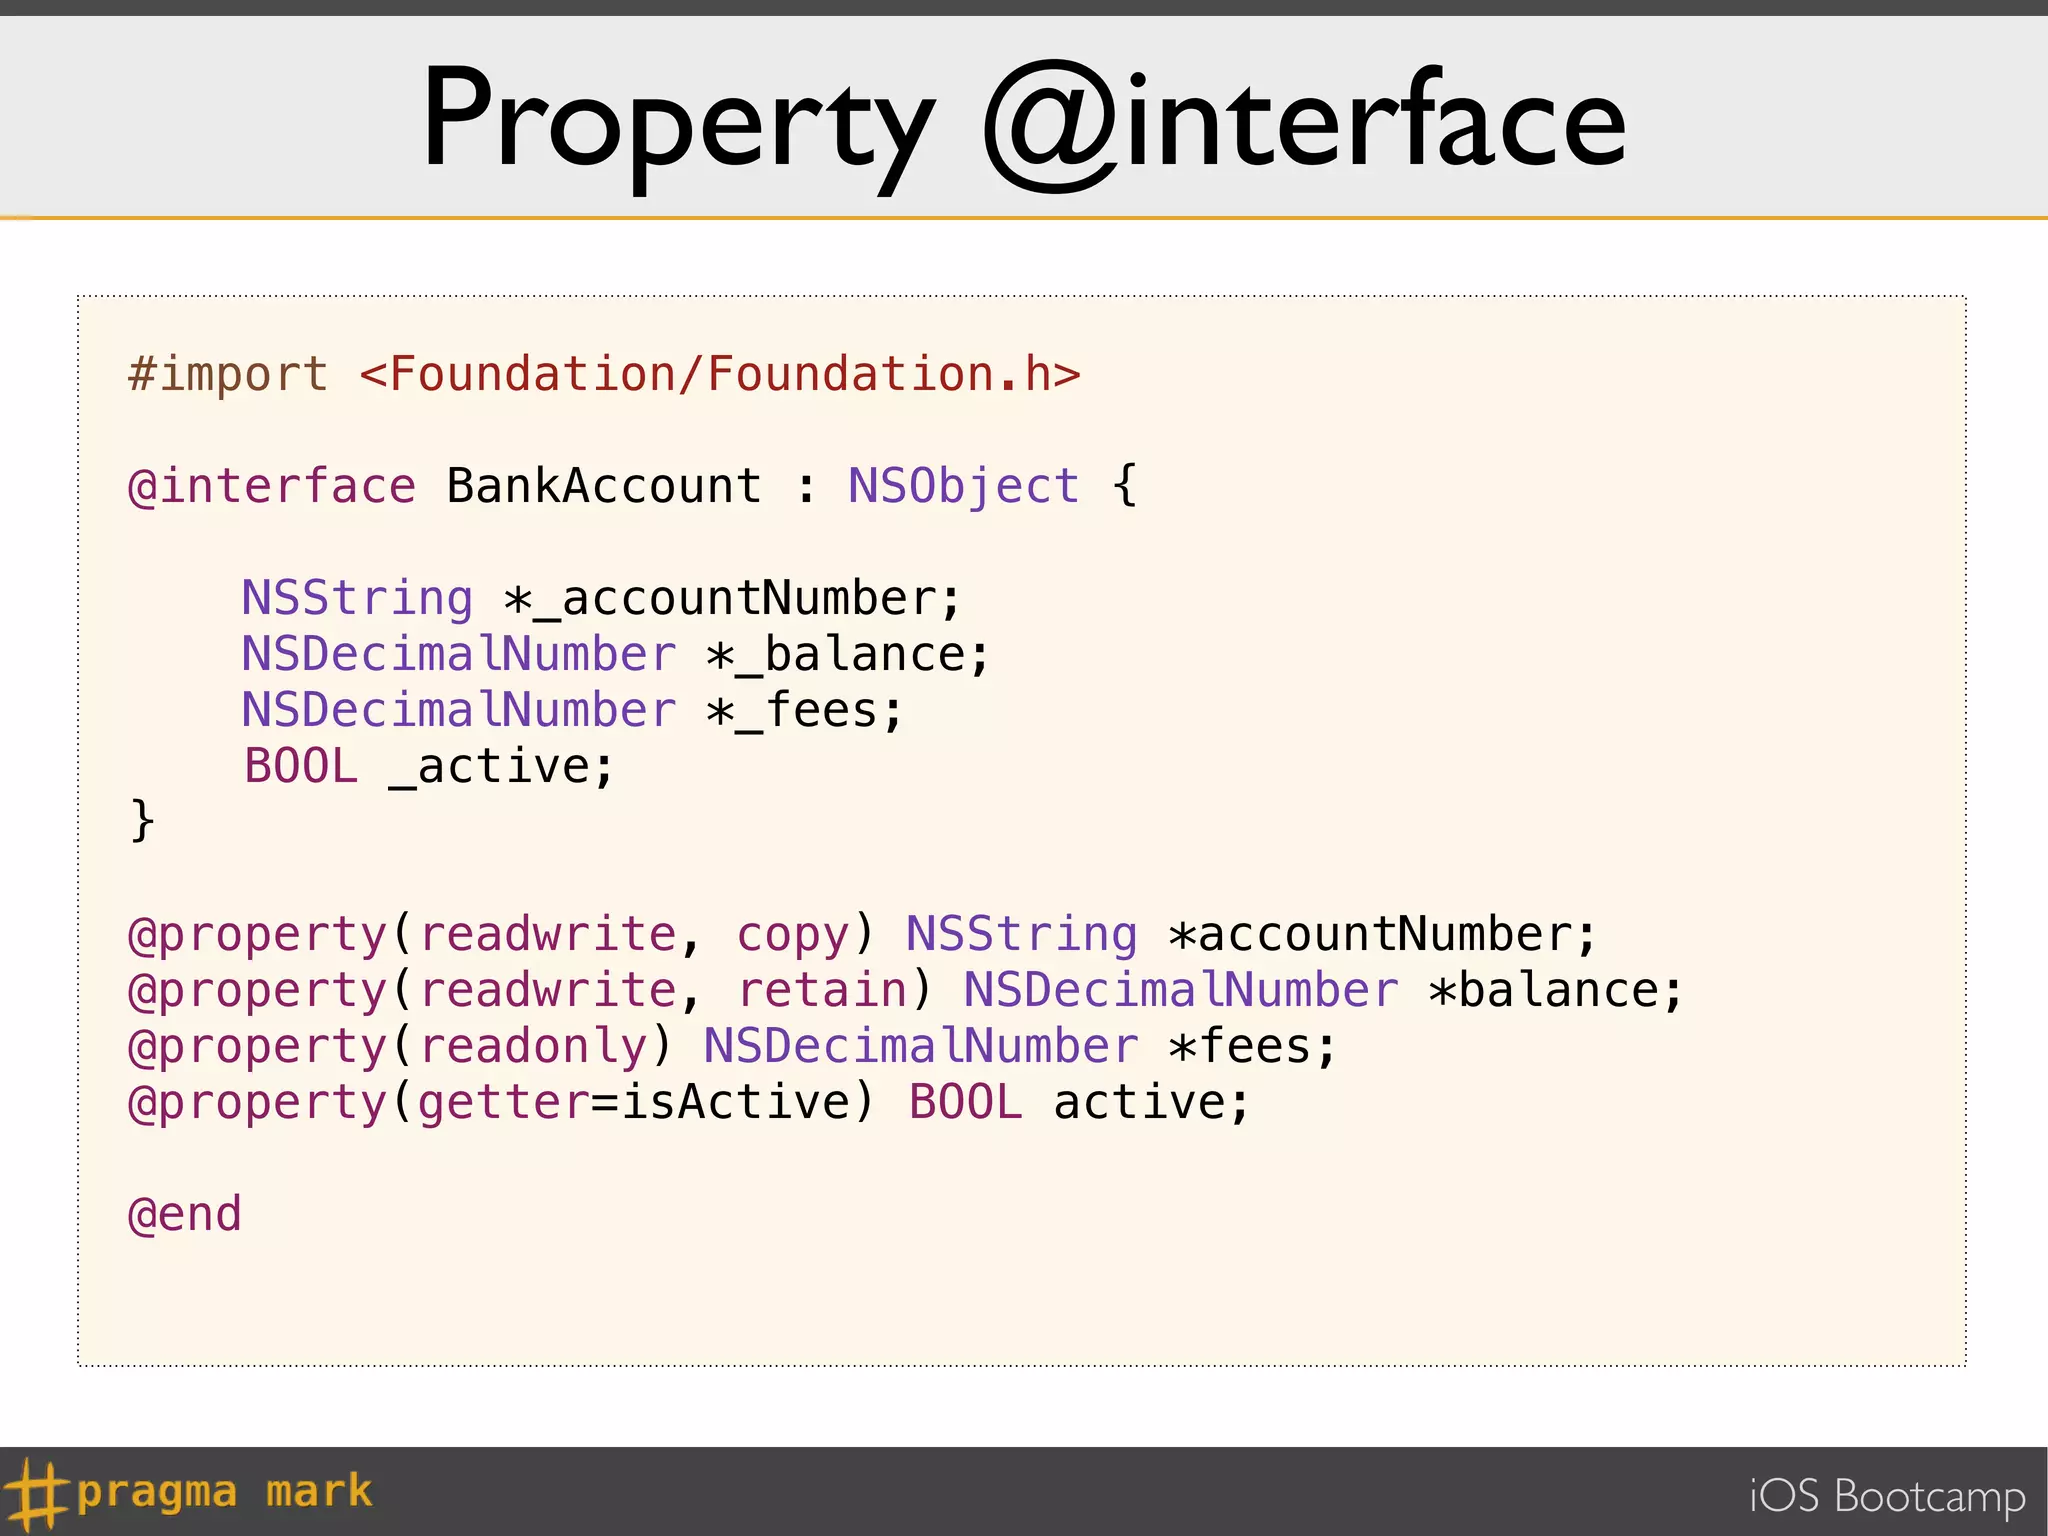Click "getter" in the last property
2048x1536 pixels.
click(x=504, y=1104)
